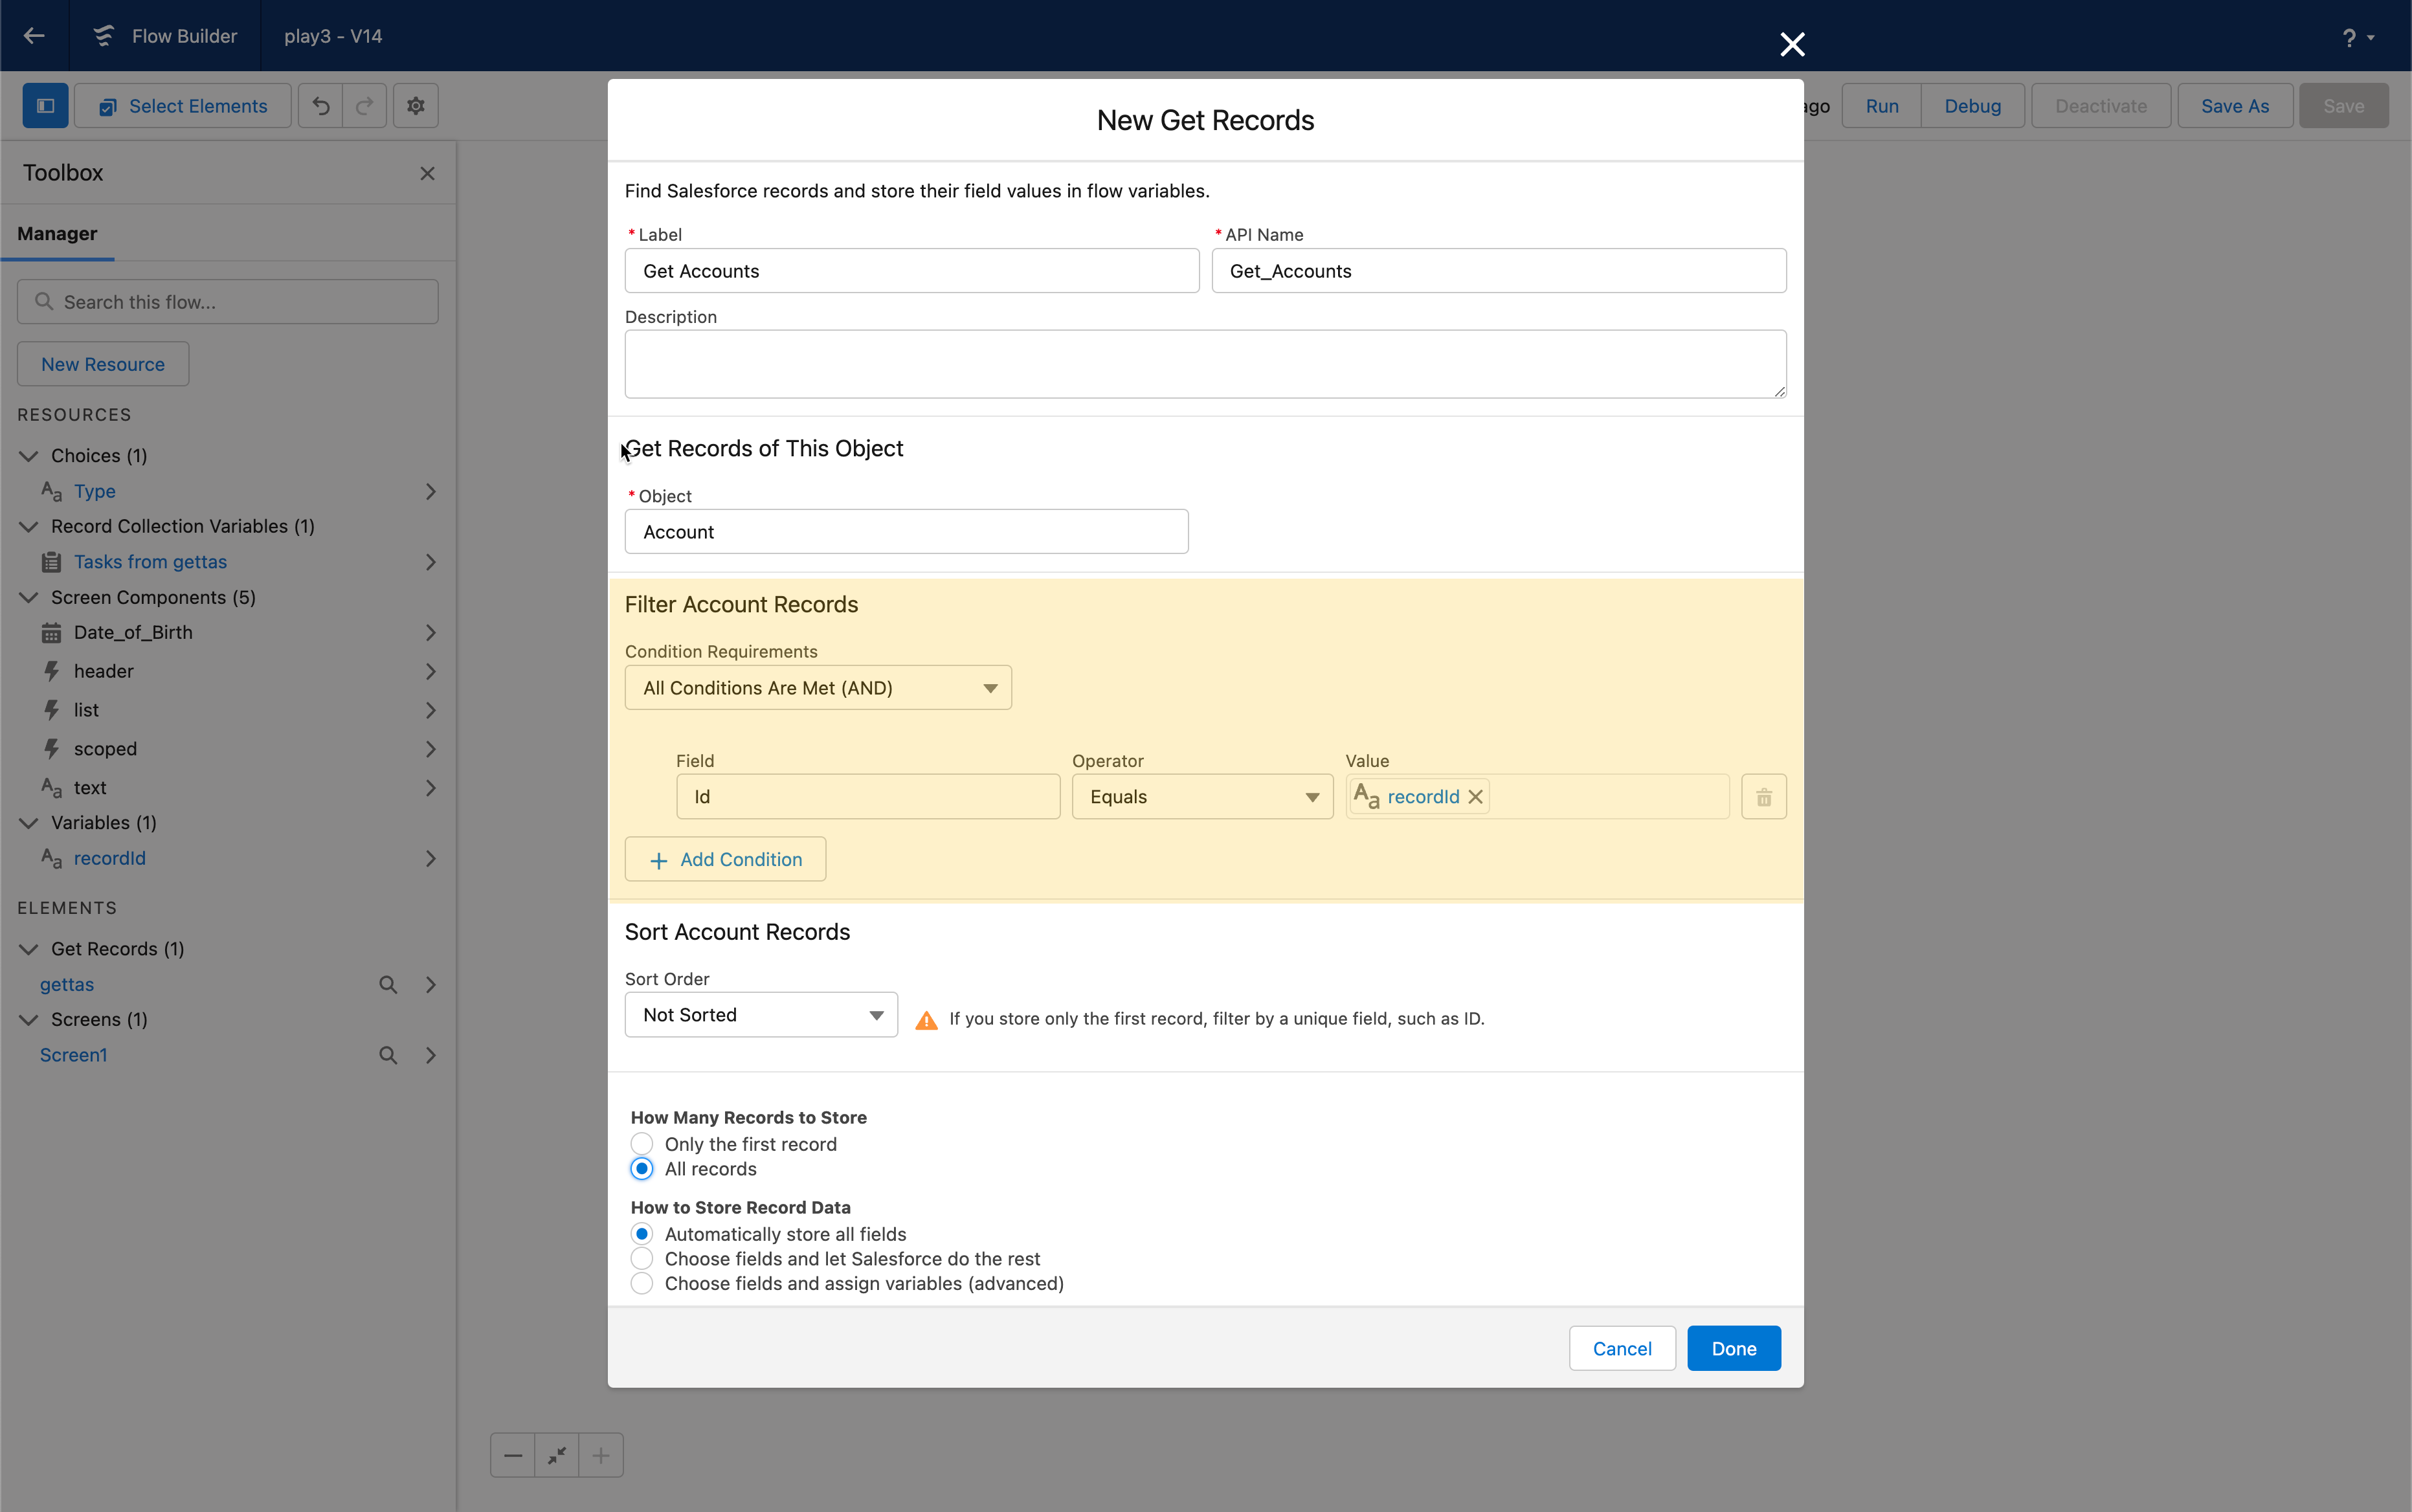
Task: Fit canvas to view icon
Action: point(557,1455)
